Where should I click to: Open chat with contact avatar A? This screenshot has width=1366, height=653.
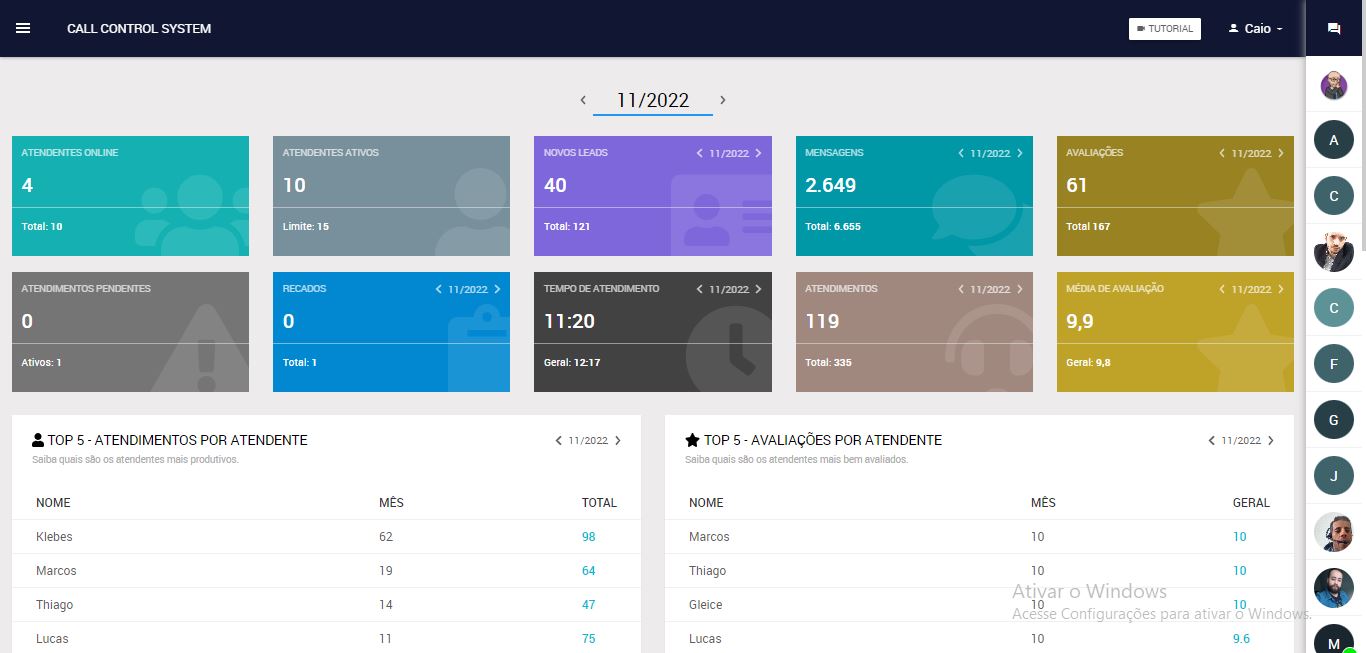(1333, 141)
